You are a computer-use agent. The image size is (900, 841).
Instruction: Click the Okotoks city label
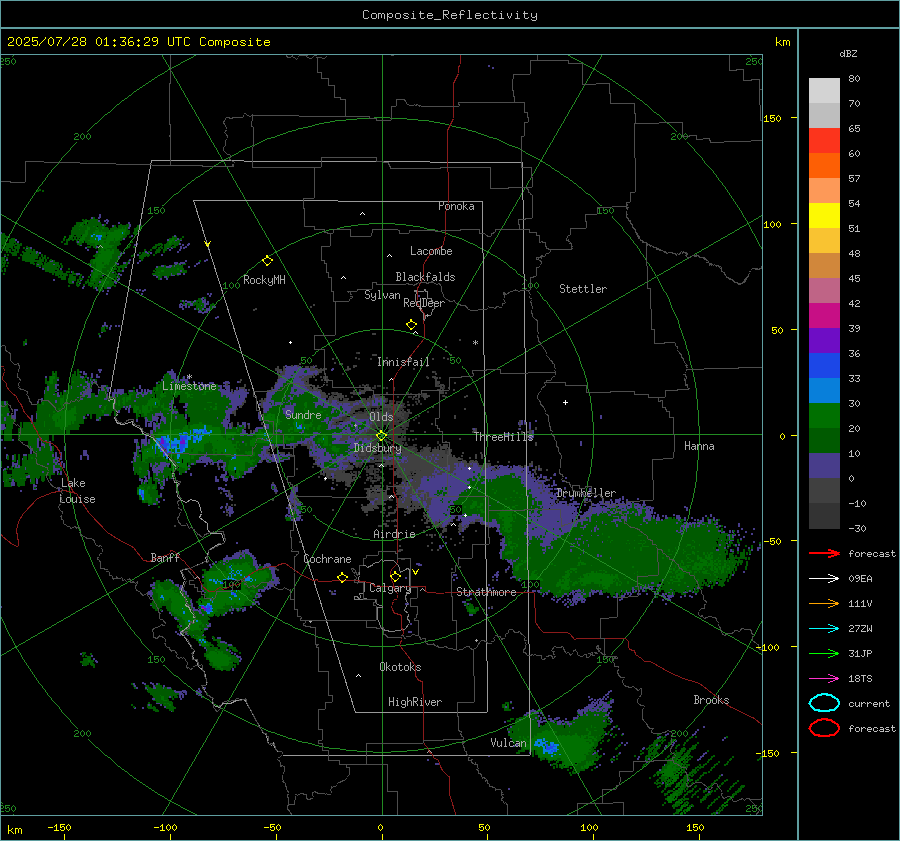(x=400, y=667)
